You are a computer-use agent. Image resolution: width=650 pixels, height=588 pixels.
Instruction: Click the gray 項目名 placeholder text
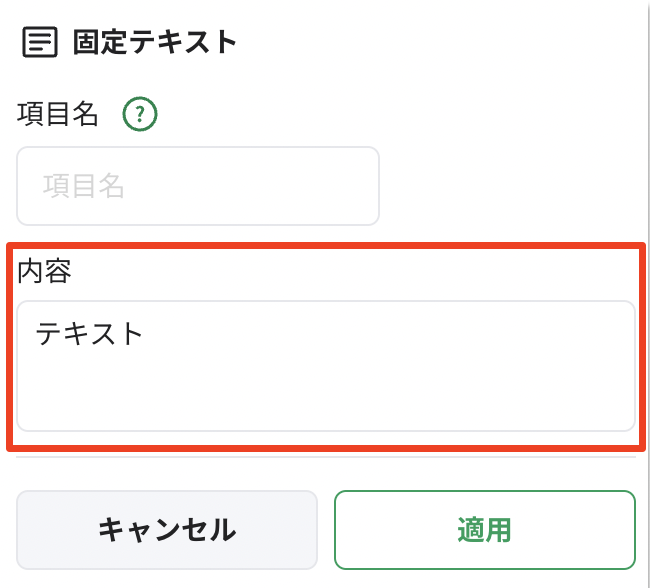click(x=83, y=186)
